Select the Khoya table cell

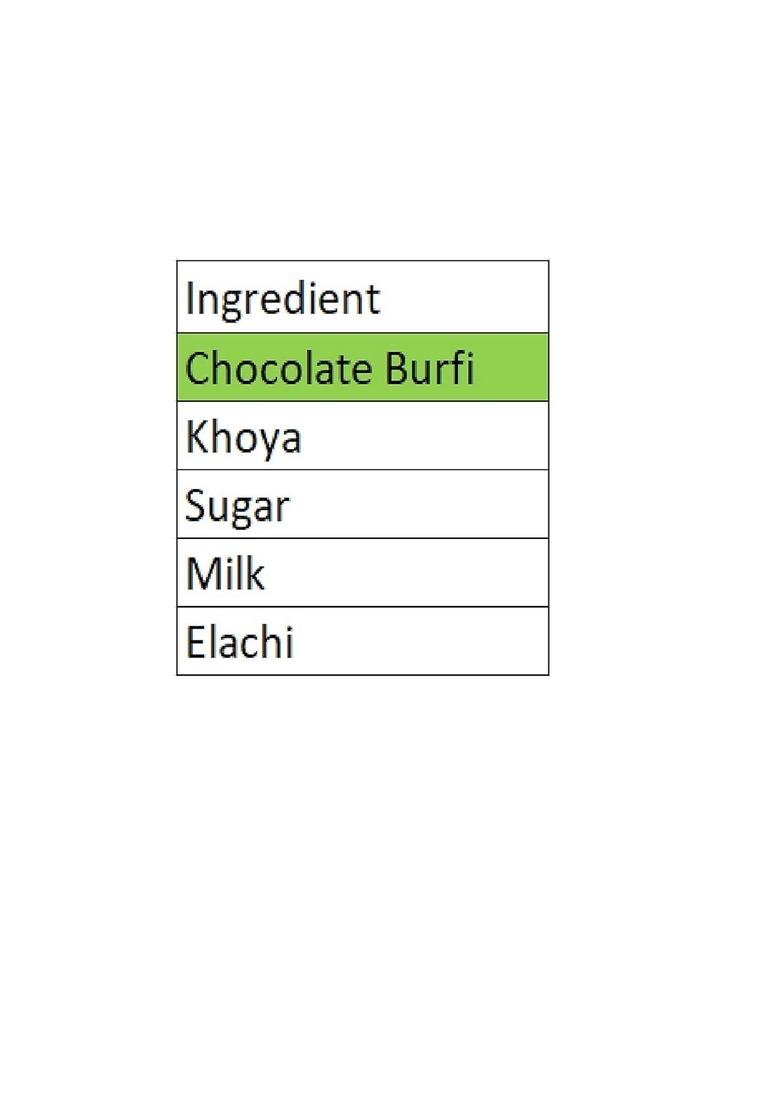click(362, 436)
